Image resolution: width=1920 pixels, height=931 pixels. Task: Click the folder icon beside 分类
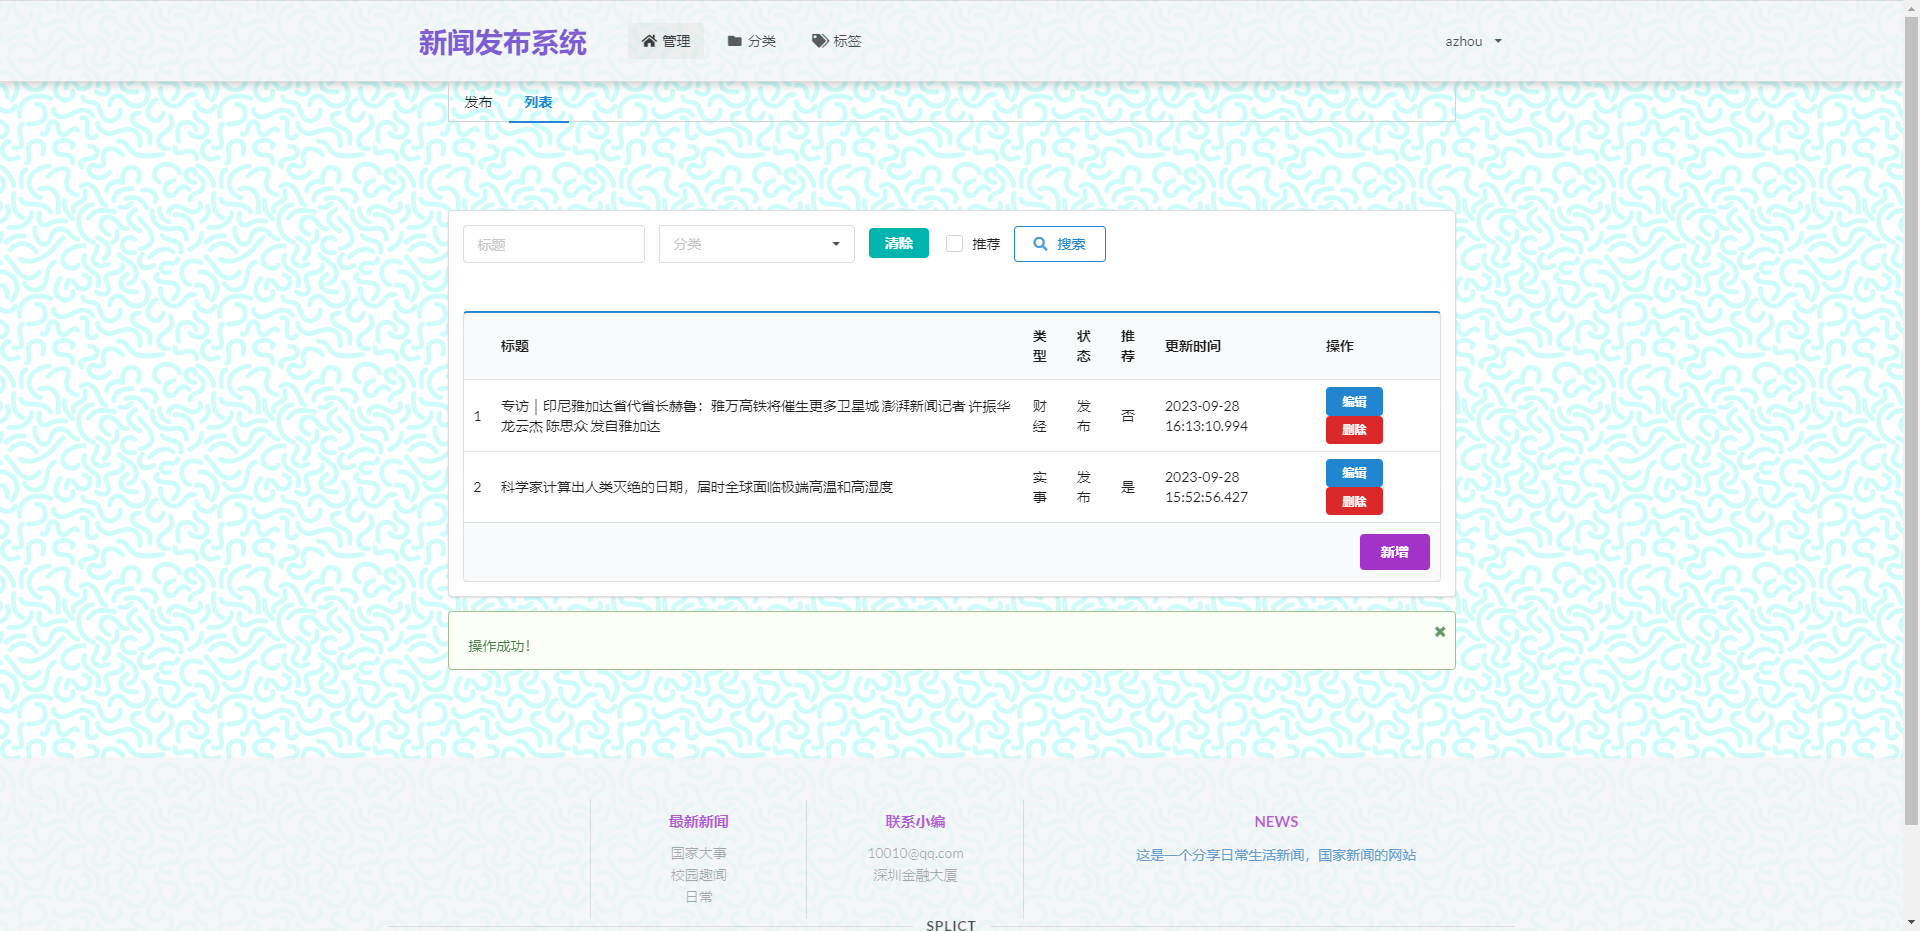pos(735,41)
